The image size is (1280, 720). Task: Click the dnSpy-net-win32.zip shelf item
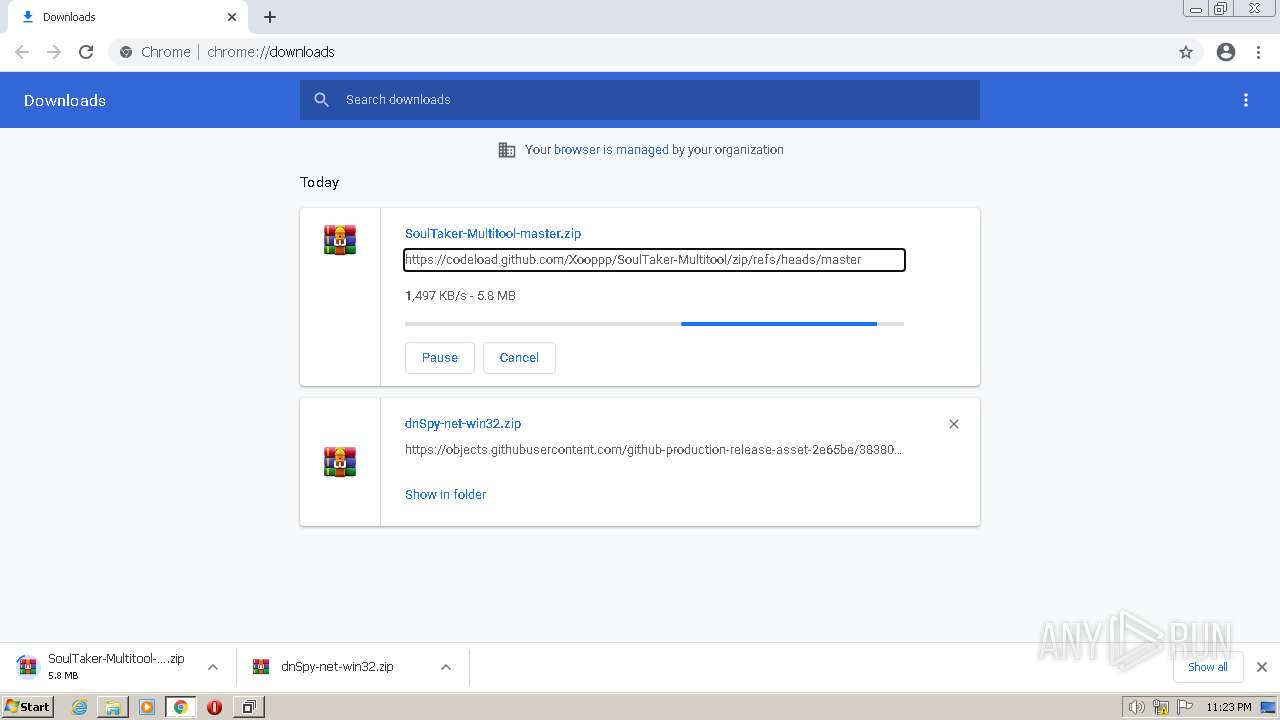pyautogui.click(x=336, y=667)
